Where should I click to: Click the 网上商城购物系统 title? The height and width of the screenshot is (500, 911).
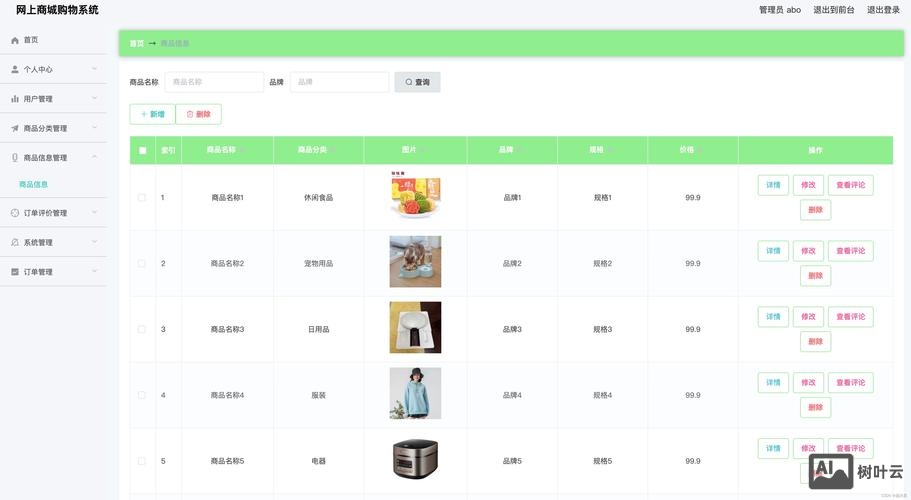pyautogui.click(x=57, y=10)
